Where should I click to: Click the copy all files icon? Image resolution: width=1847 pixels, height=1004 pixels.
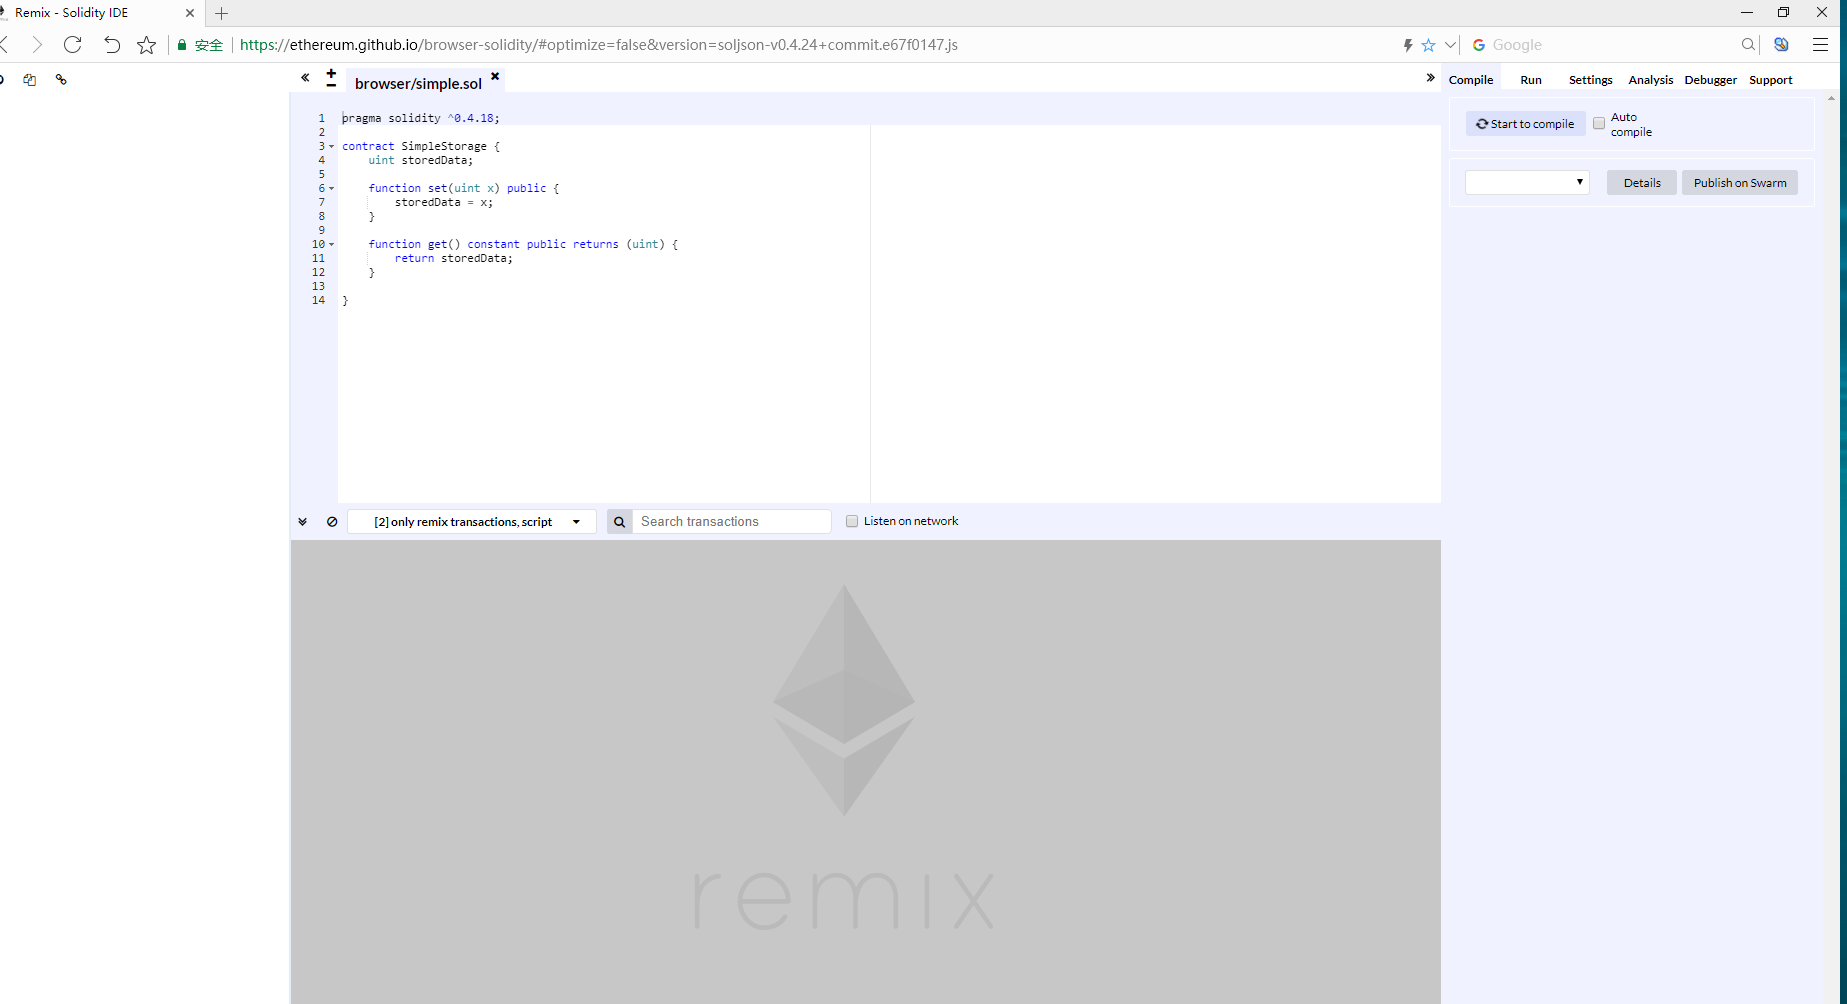click(30, 80)
